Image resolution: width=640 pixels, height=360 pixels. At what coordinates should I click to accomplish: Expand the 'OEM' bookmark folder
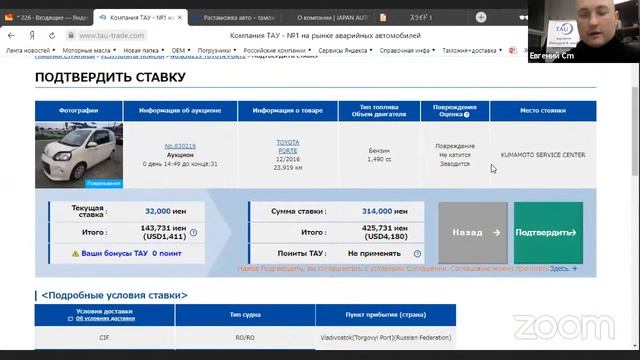pyautogui.click(x=181, y=50)
